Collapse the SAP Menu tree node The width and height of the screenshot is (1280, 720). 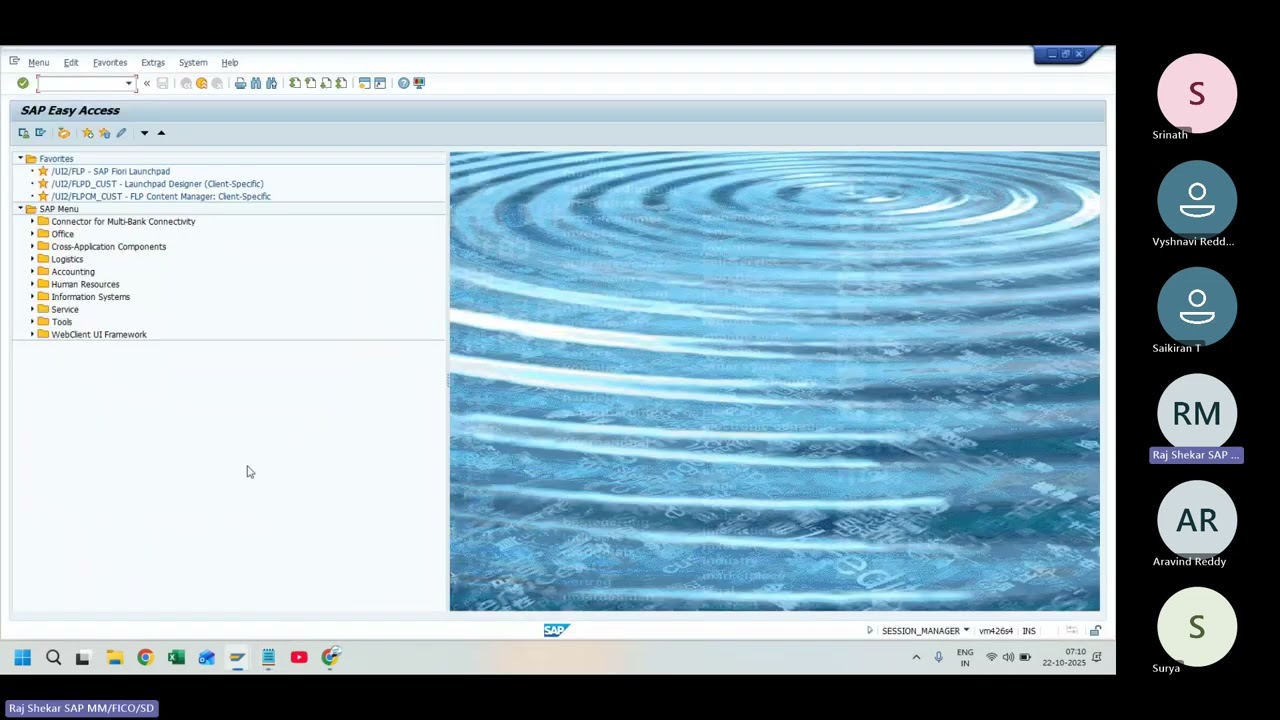tap(20, 209)
